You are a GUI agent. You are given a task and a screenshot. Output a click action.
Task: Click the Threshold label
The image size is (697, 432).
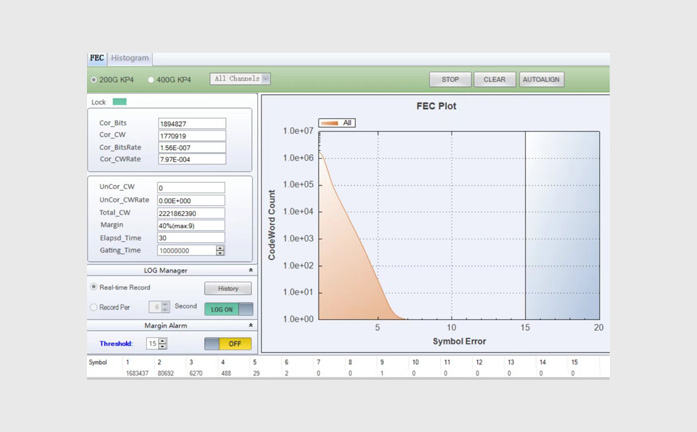pyautogui.click(x=116, y=344)
